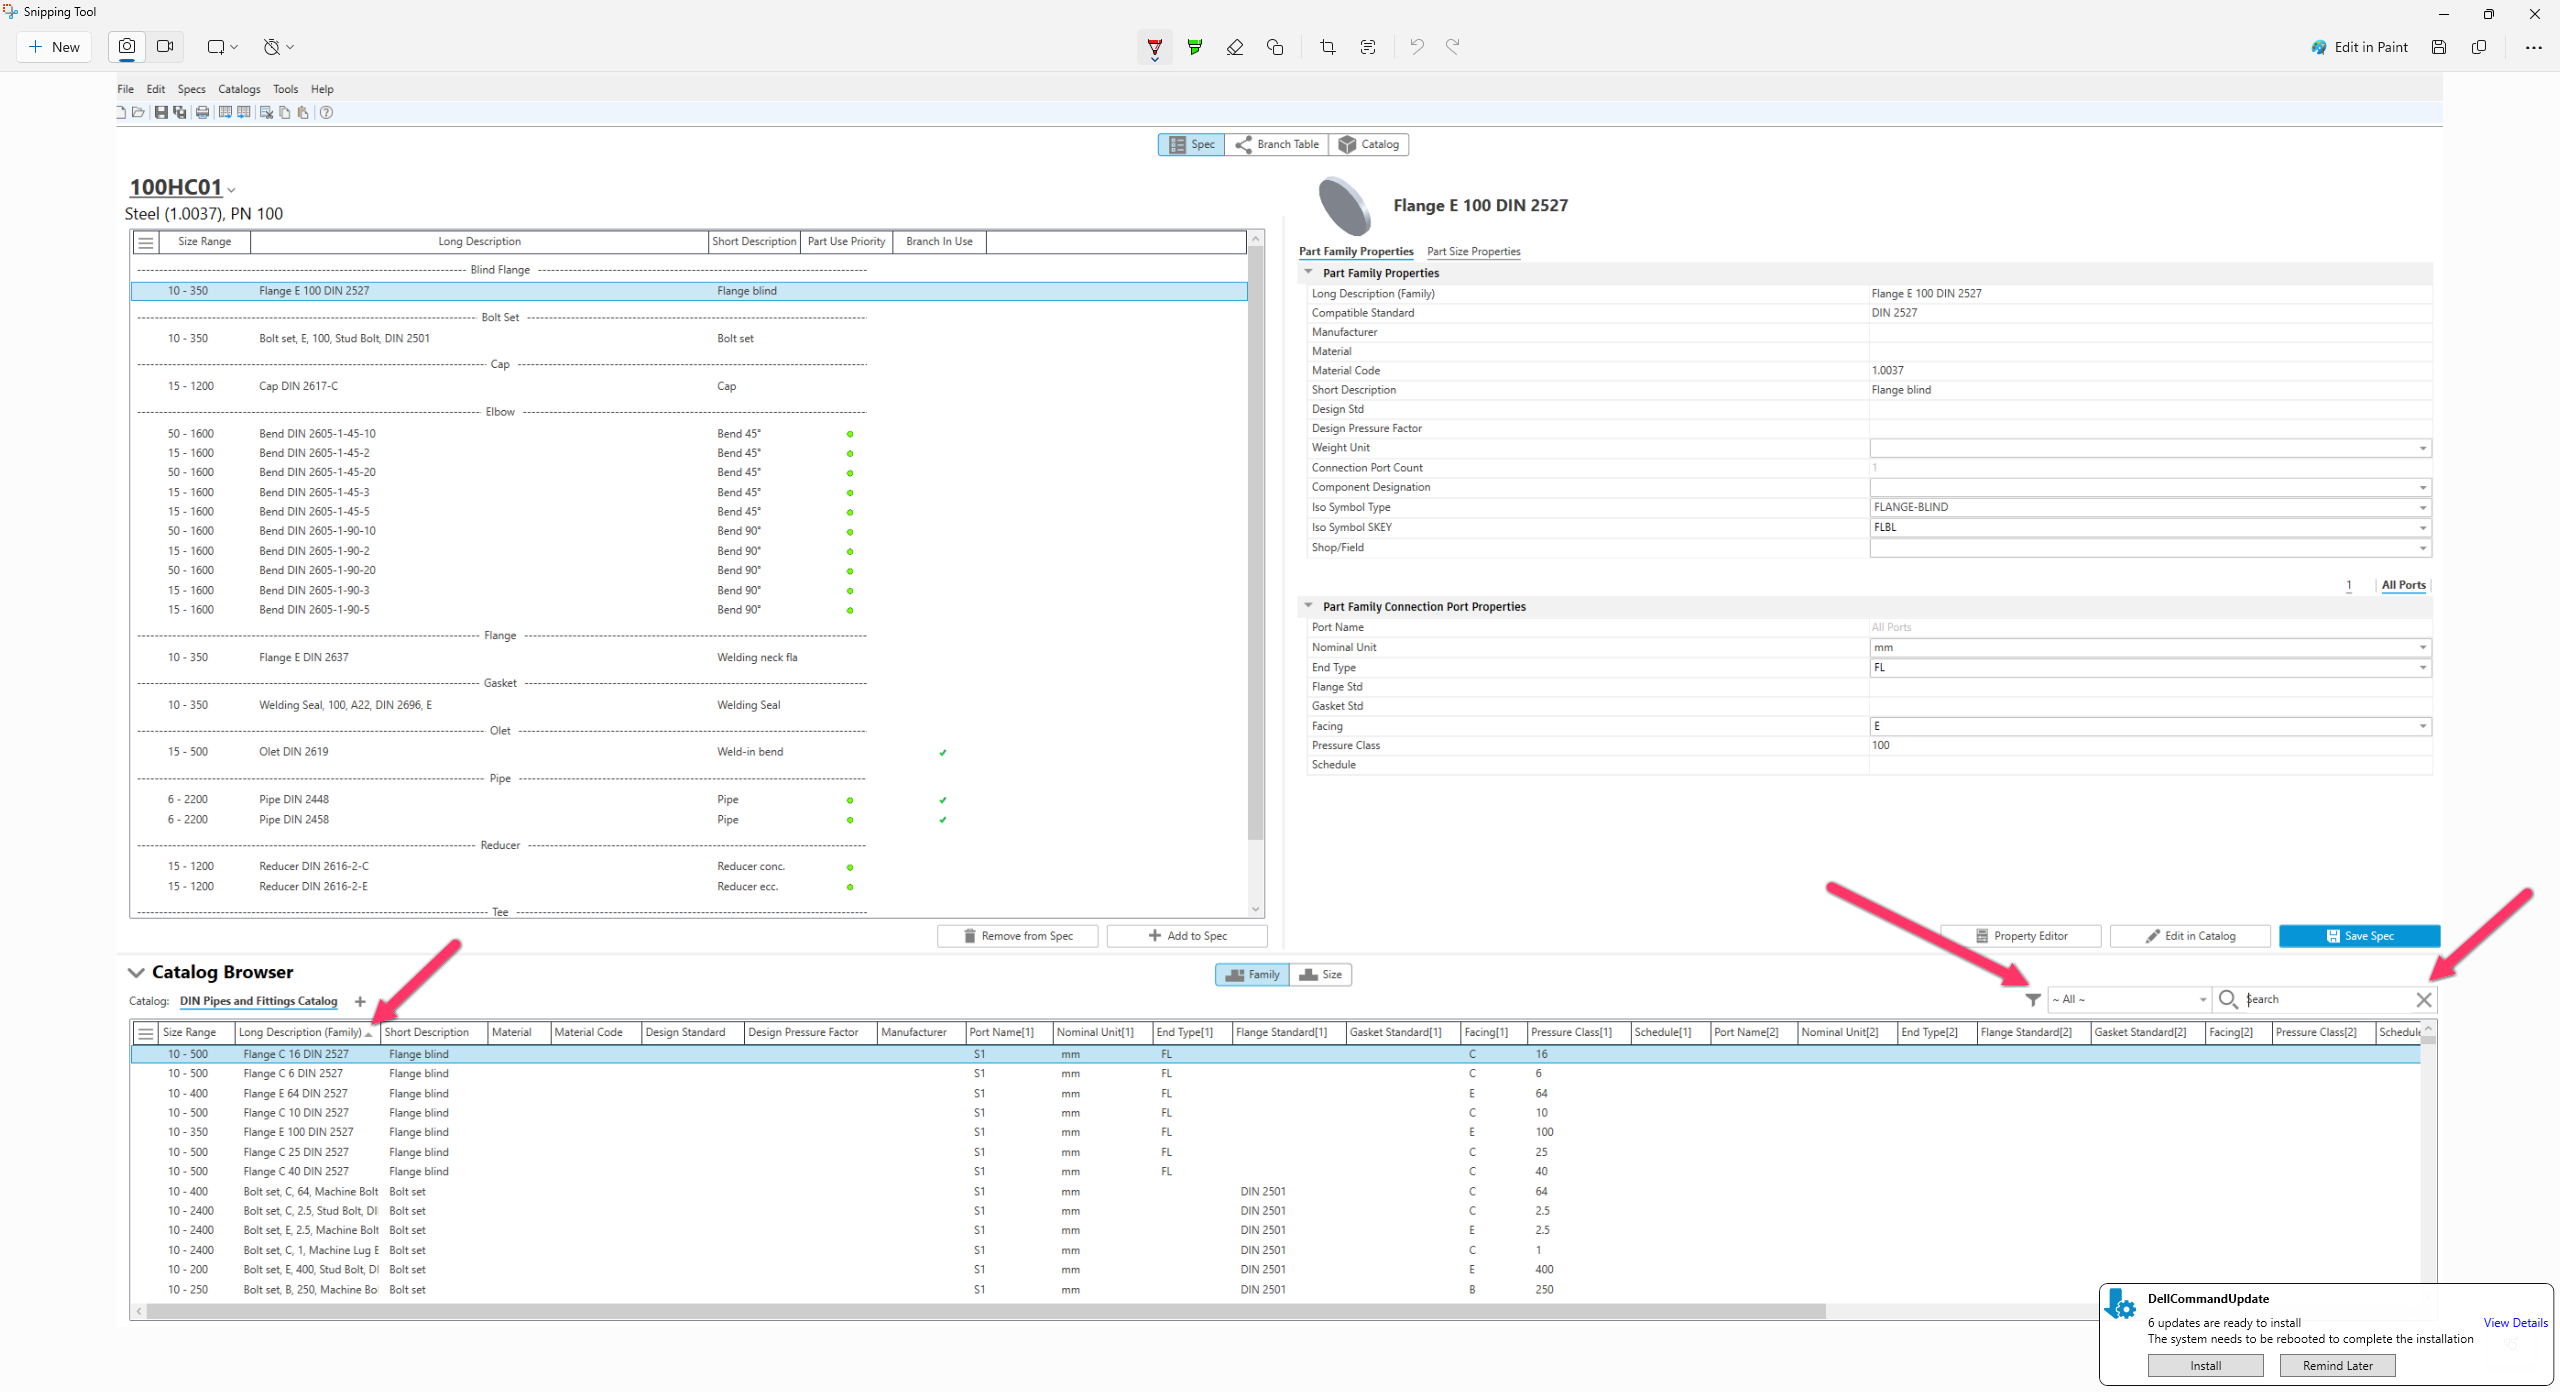This screenshot has width=2560, height=1392.
Task: Switch to the Branch Table view
Action: [1277, 144]
